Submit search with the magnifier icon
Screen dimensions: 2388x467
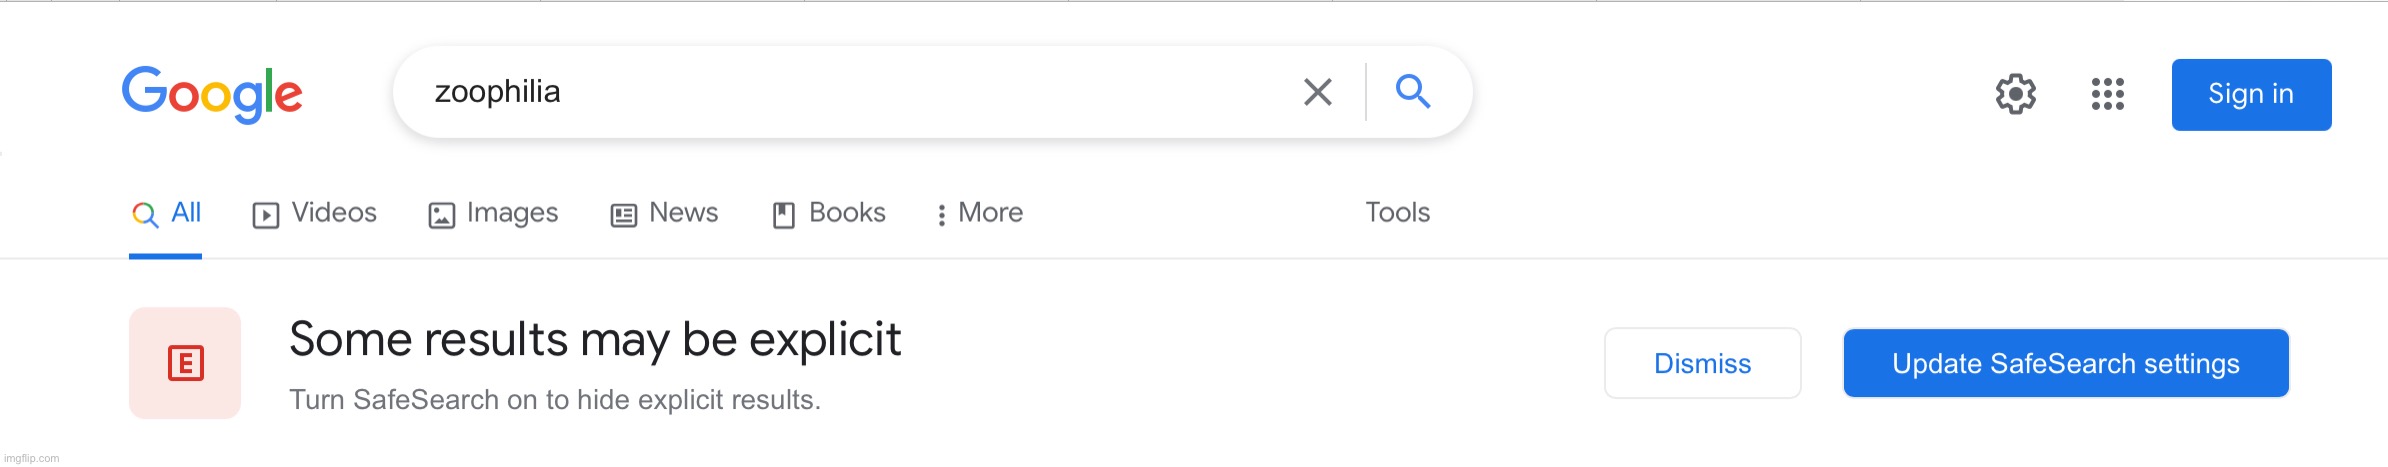[1413, 91]
